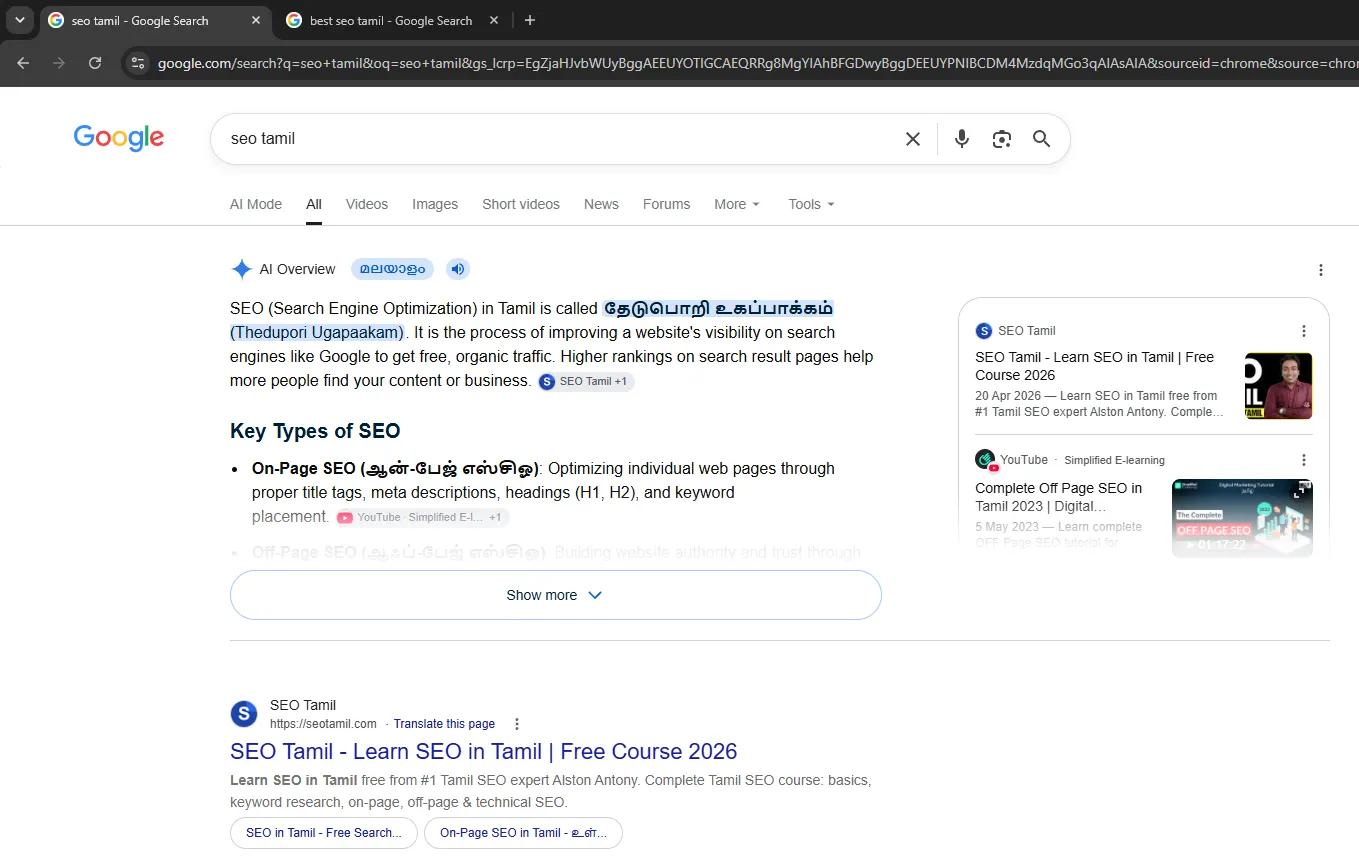The width and height of the screenshot is (1359, 866).
Task: Switch to Images results tab
Action: (x=435, y=204)
